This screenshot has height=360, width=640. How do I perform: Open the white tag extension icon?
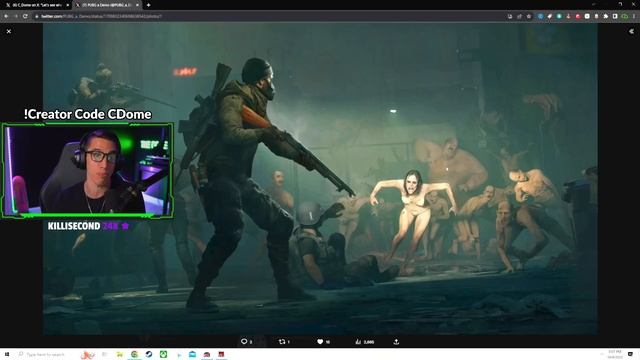(x=550, y=16)
